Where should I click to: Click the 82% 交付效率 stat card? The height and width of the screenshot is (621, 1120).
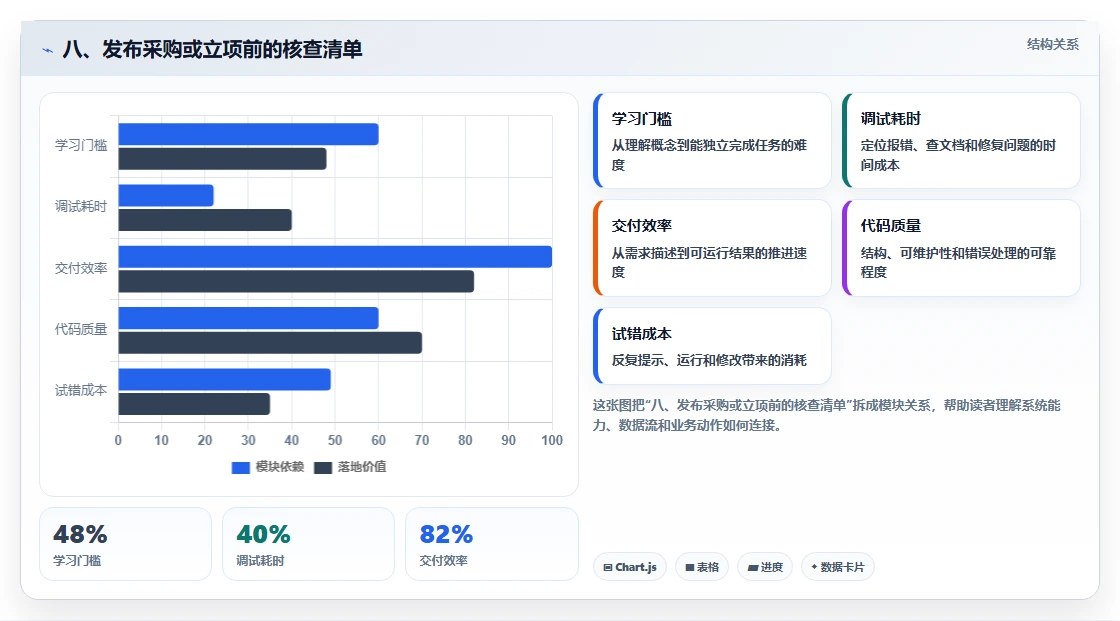[491, 544]
